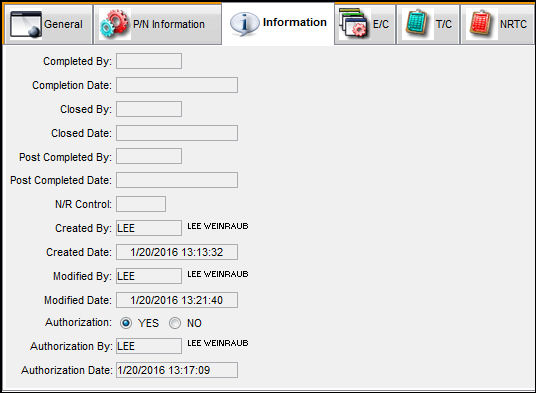Click the Closed By label
Screen dimensions: 536x393
[86, 109]
